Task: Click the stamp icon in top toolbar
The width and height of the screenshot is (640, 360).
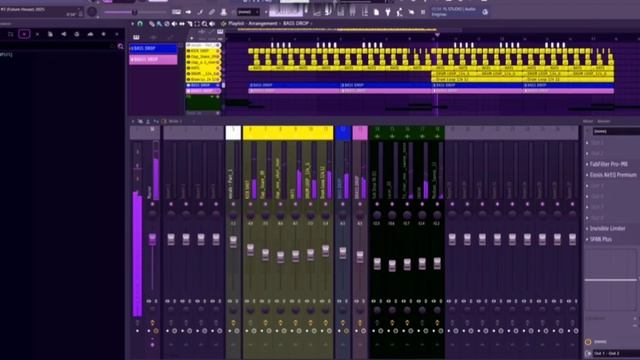Action: pyautogui.click(x=224, y=12)
